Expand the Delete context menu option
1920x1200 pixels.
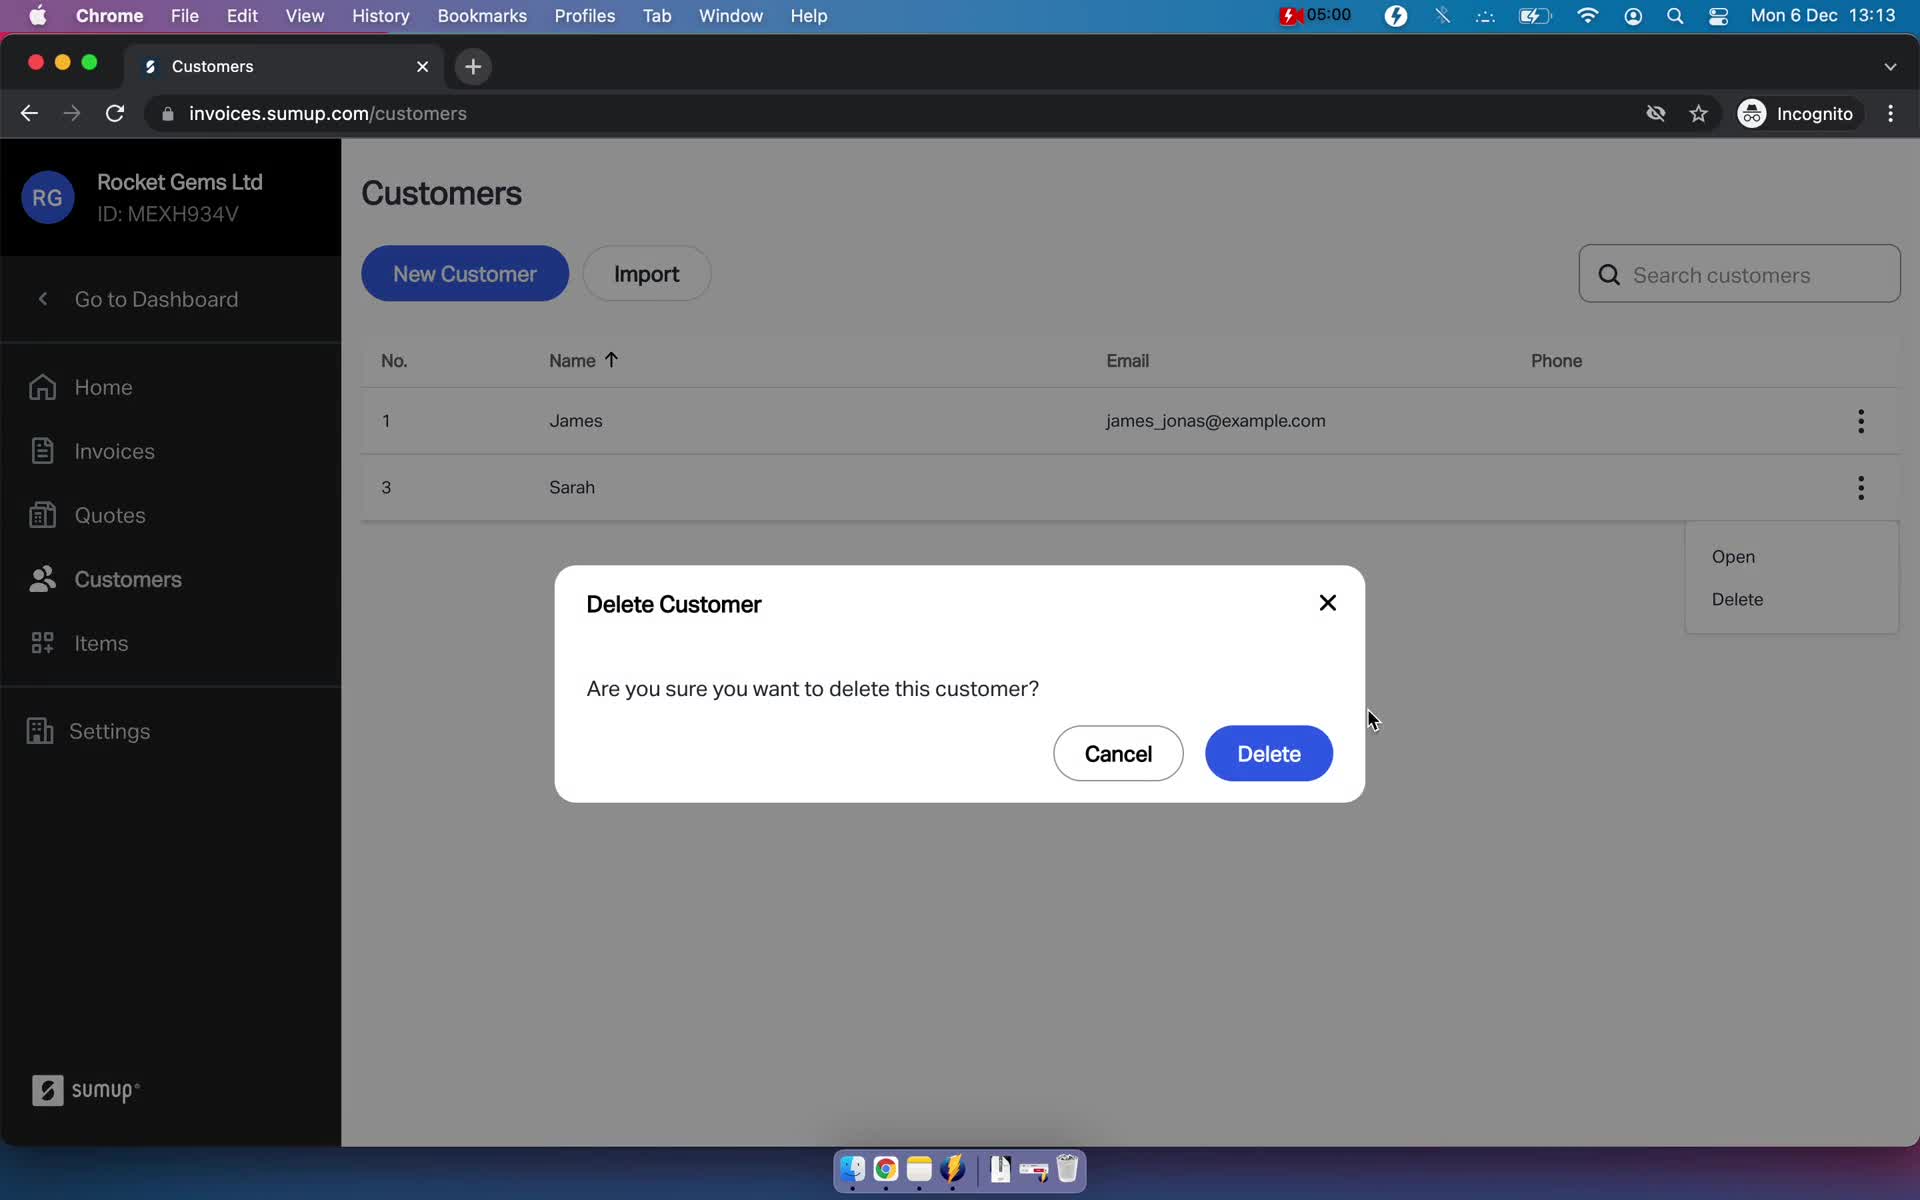[1738, 599]
